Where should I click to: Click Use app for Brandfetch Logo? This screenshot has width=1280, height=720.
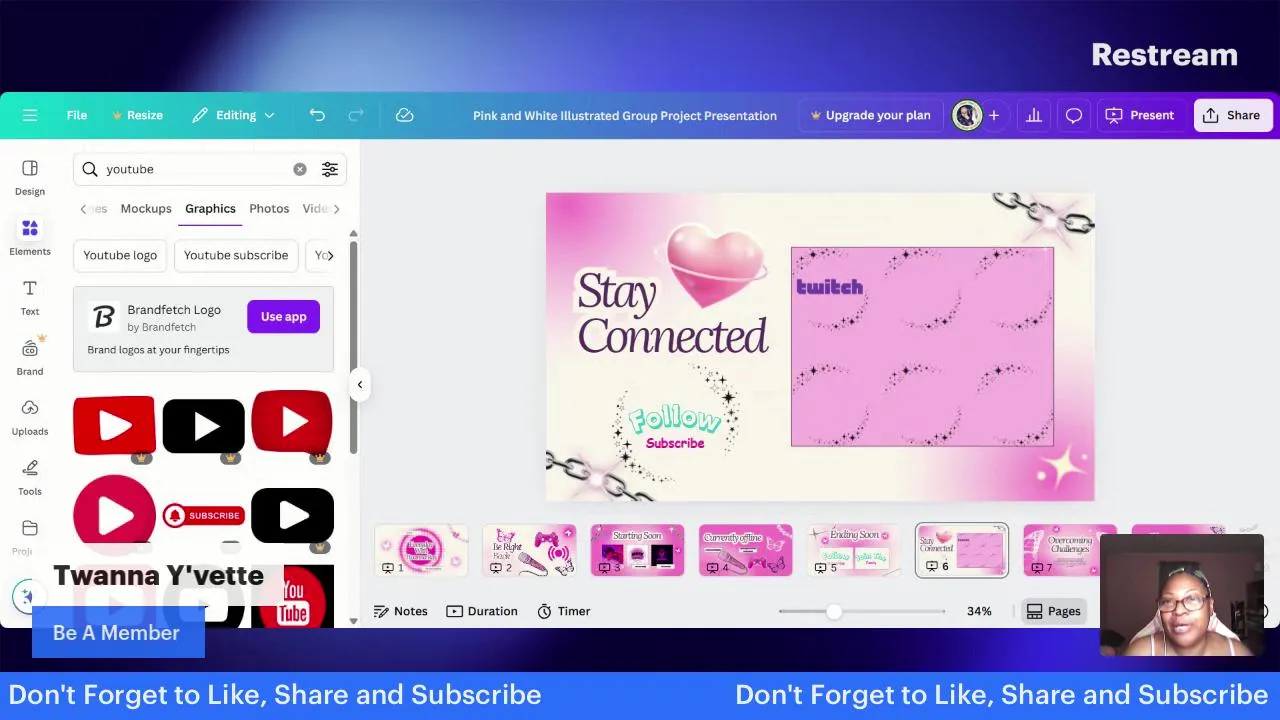284,317
